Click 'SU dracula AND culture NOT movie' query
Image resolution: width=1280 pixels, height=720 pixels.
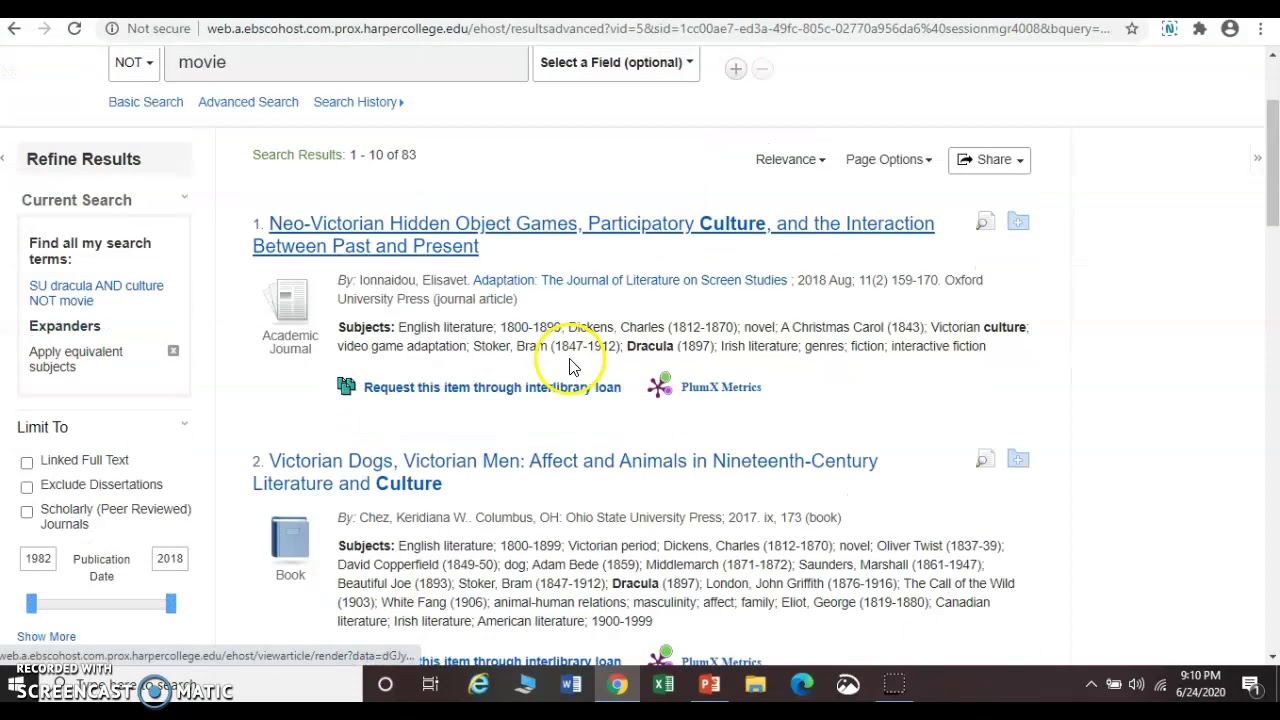96,293
